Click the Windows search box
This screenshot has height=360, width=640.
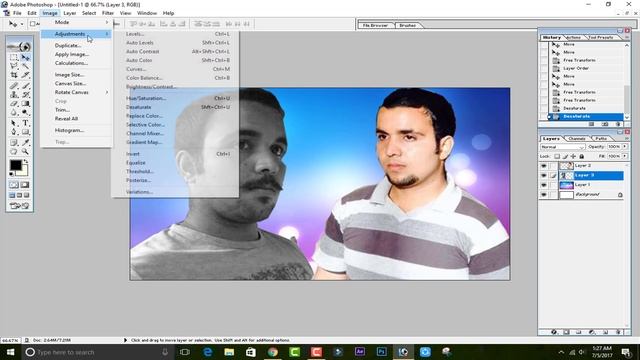click(97, 352)
